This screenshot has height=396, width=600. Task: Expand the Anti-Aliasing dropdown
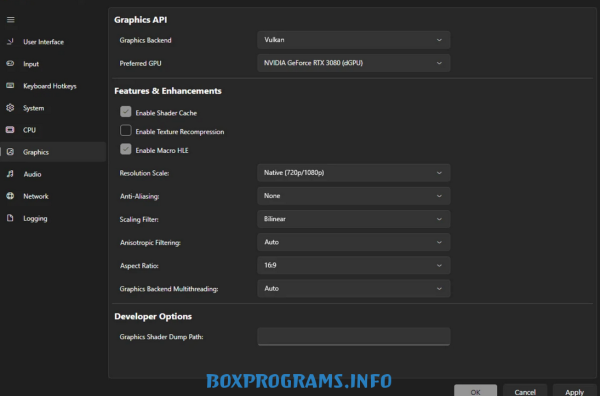(x=354, y=196)
